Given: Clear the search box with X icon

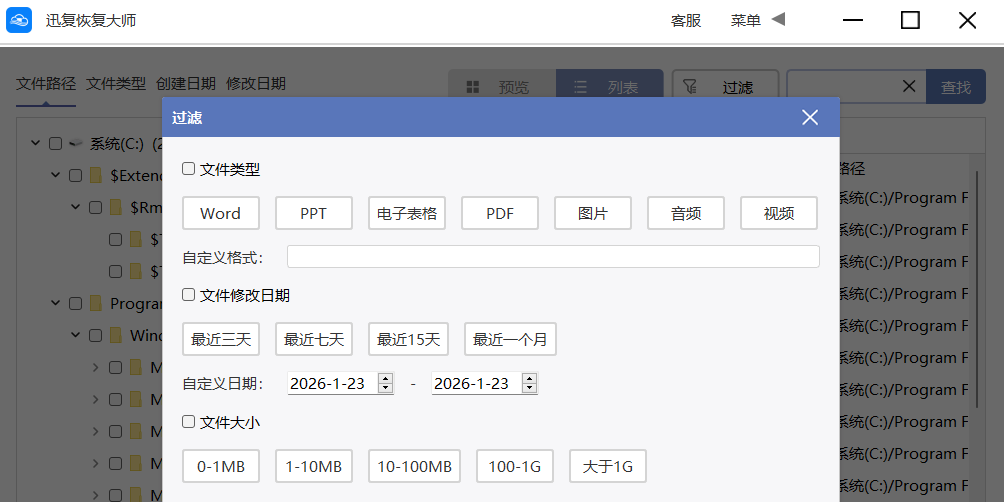Looking at the screenshot, I should click(909, 87).
